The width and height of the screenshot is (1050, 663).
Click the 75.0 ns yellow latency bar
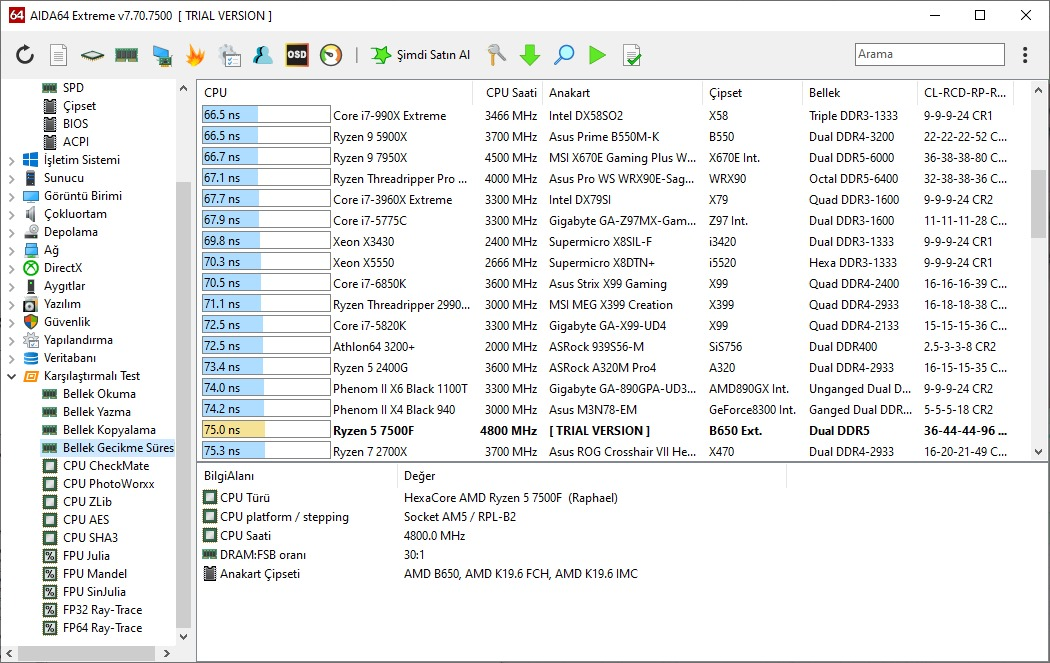click(234, 431)
